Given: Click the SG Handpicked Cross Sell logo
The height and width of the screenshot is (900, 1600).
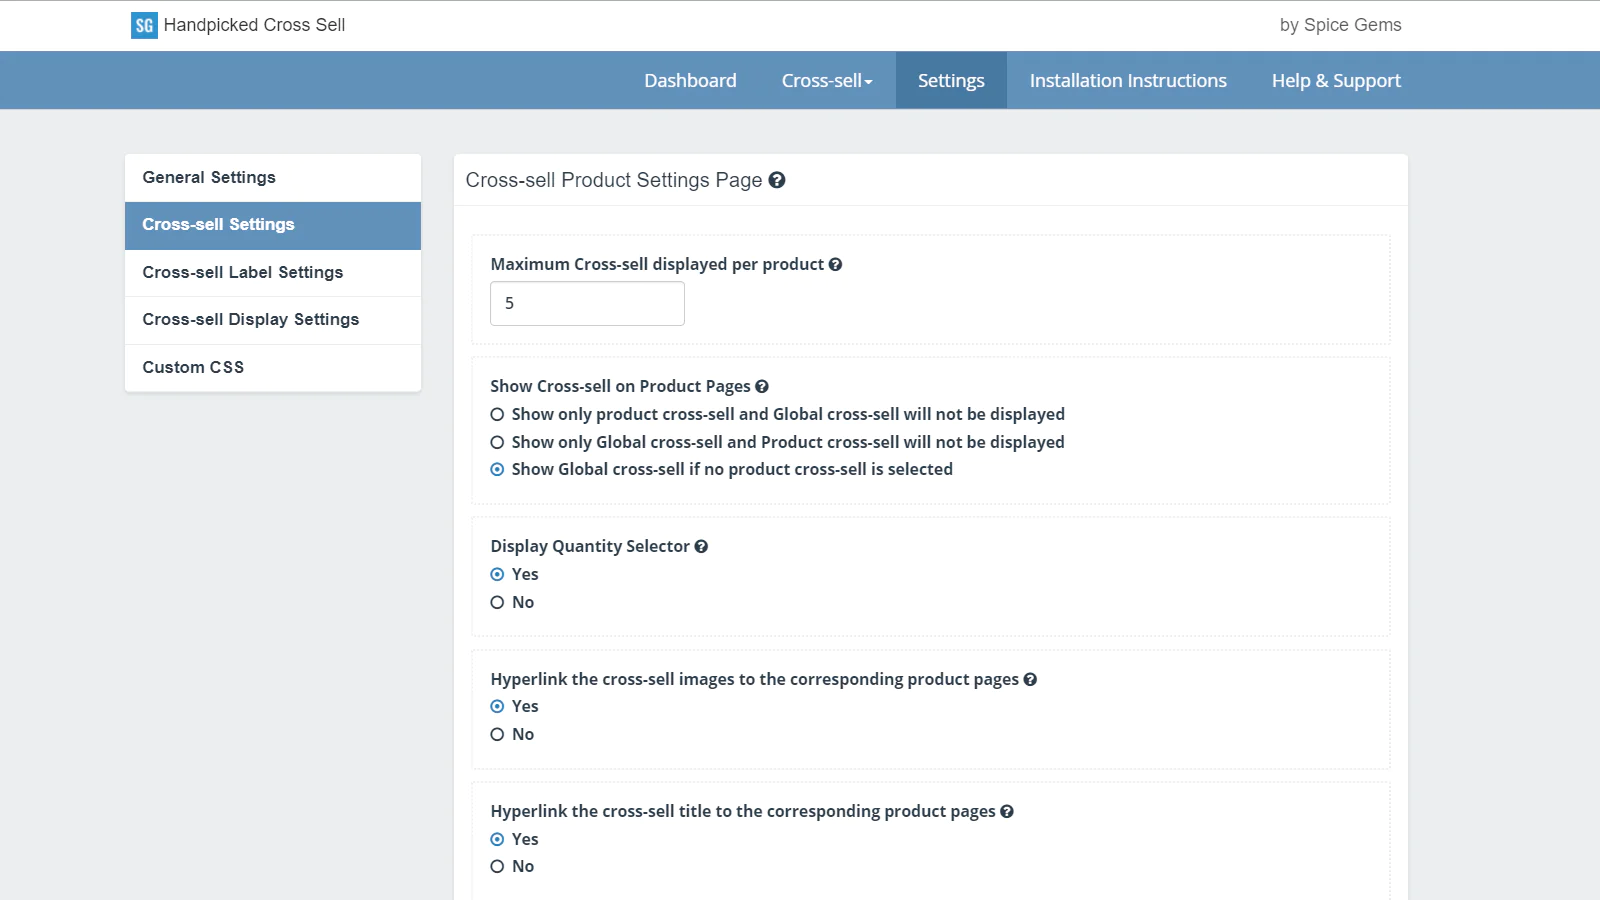Looking at the screenshot, I should (144, 25).
